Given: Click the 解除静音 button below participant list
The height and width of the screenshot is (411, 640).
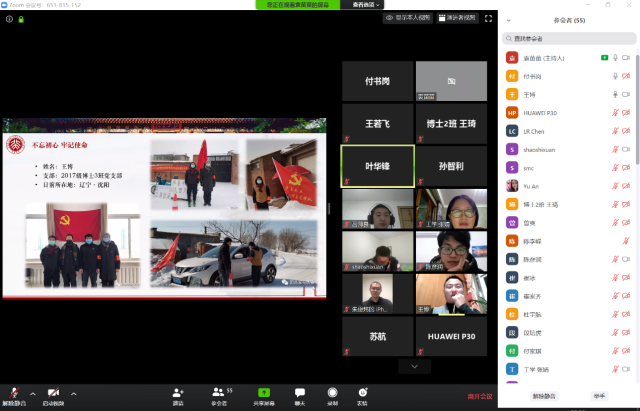Looking at the screenshot, I should [x=544, y=396].
